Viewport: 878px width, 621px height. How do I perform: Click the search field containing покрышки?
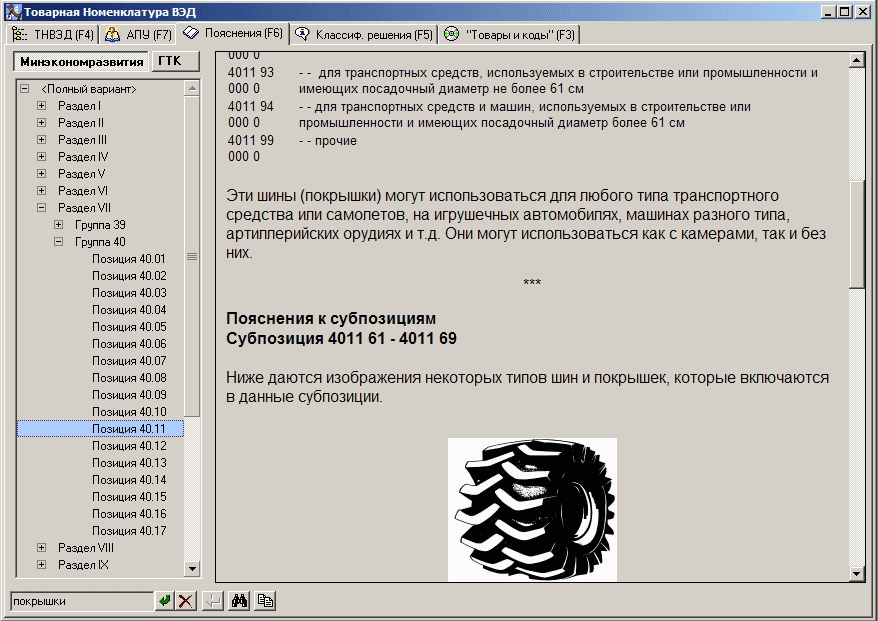tap(80, 601)
